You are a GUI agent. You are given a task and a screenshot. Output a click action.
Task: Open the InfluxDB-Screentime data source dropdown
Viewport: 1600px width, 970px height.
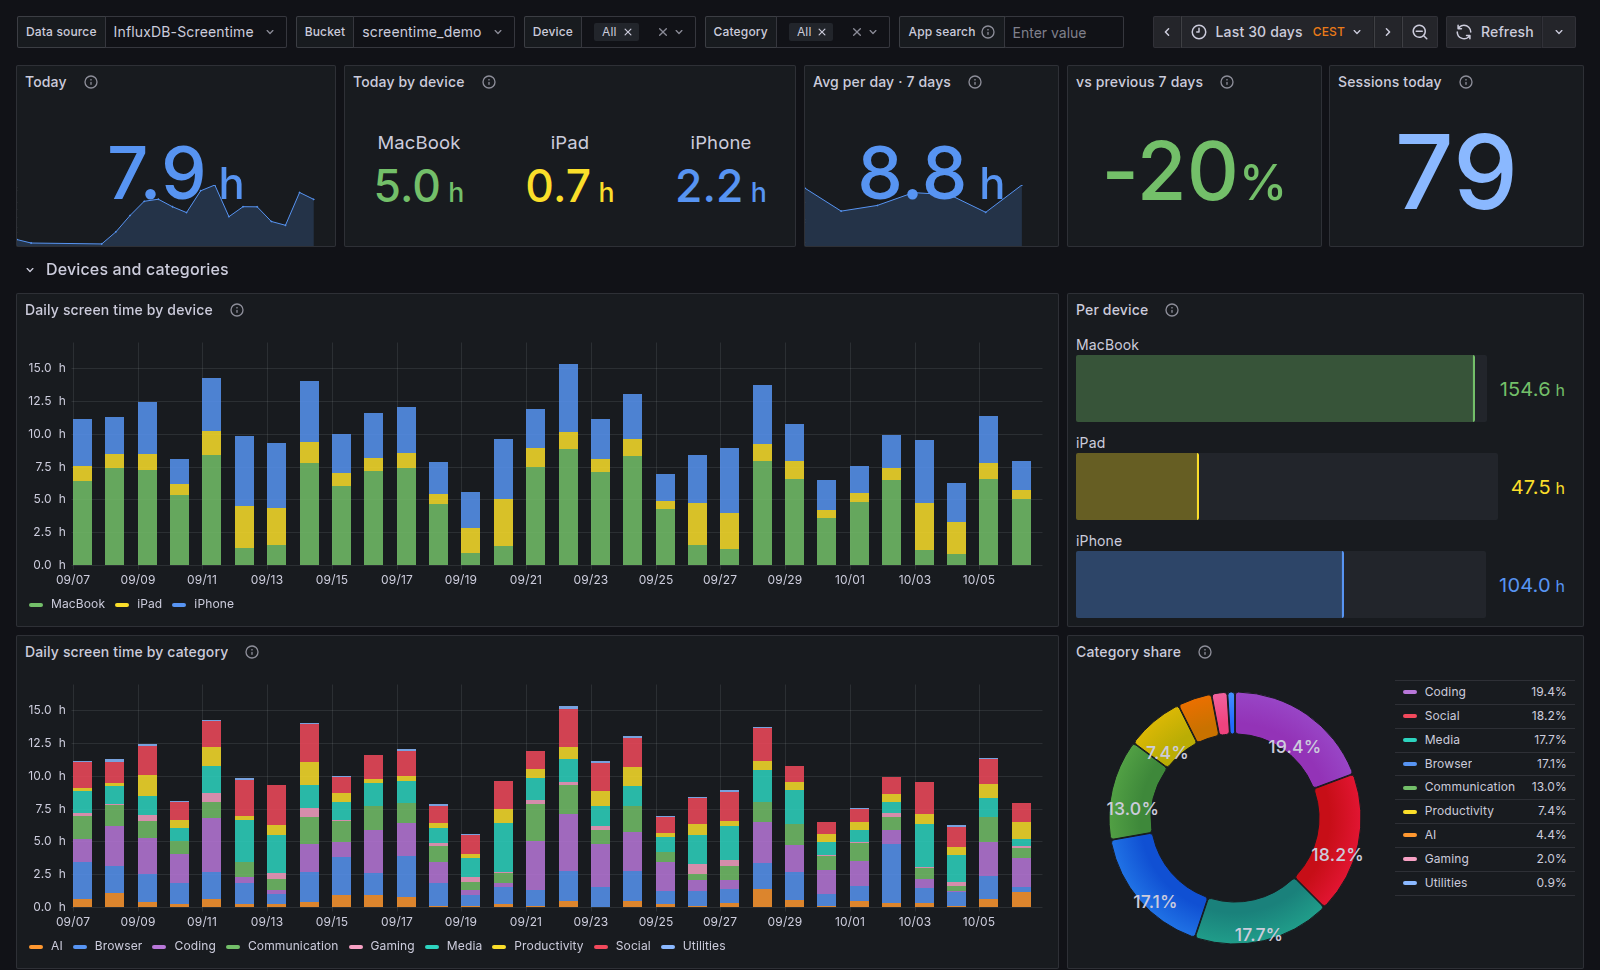click(x=195, y=32)
